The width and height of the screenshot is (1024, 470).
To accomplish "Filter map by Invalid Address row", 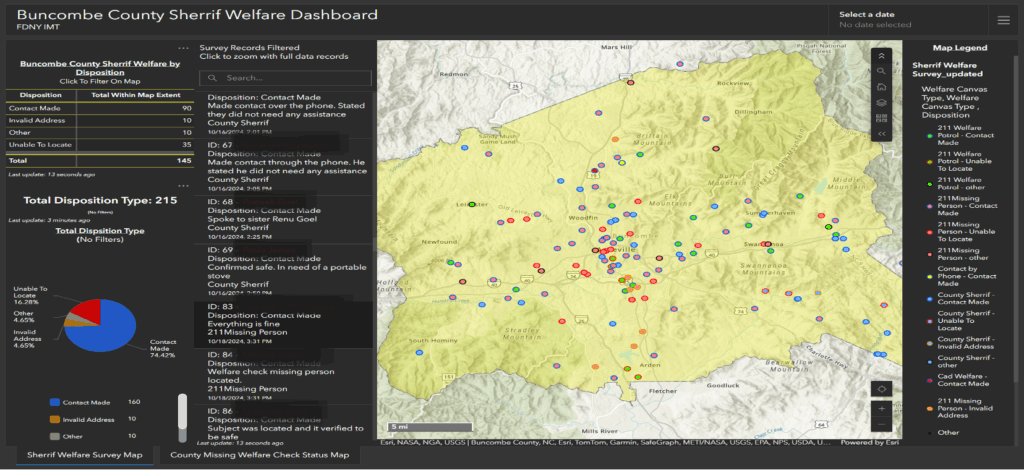I will tap(100, 120).
